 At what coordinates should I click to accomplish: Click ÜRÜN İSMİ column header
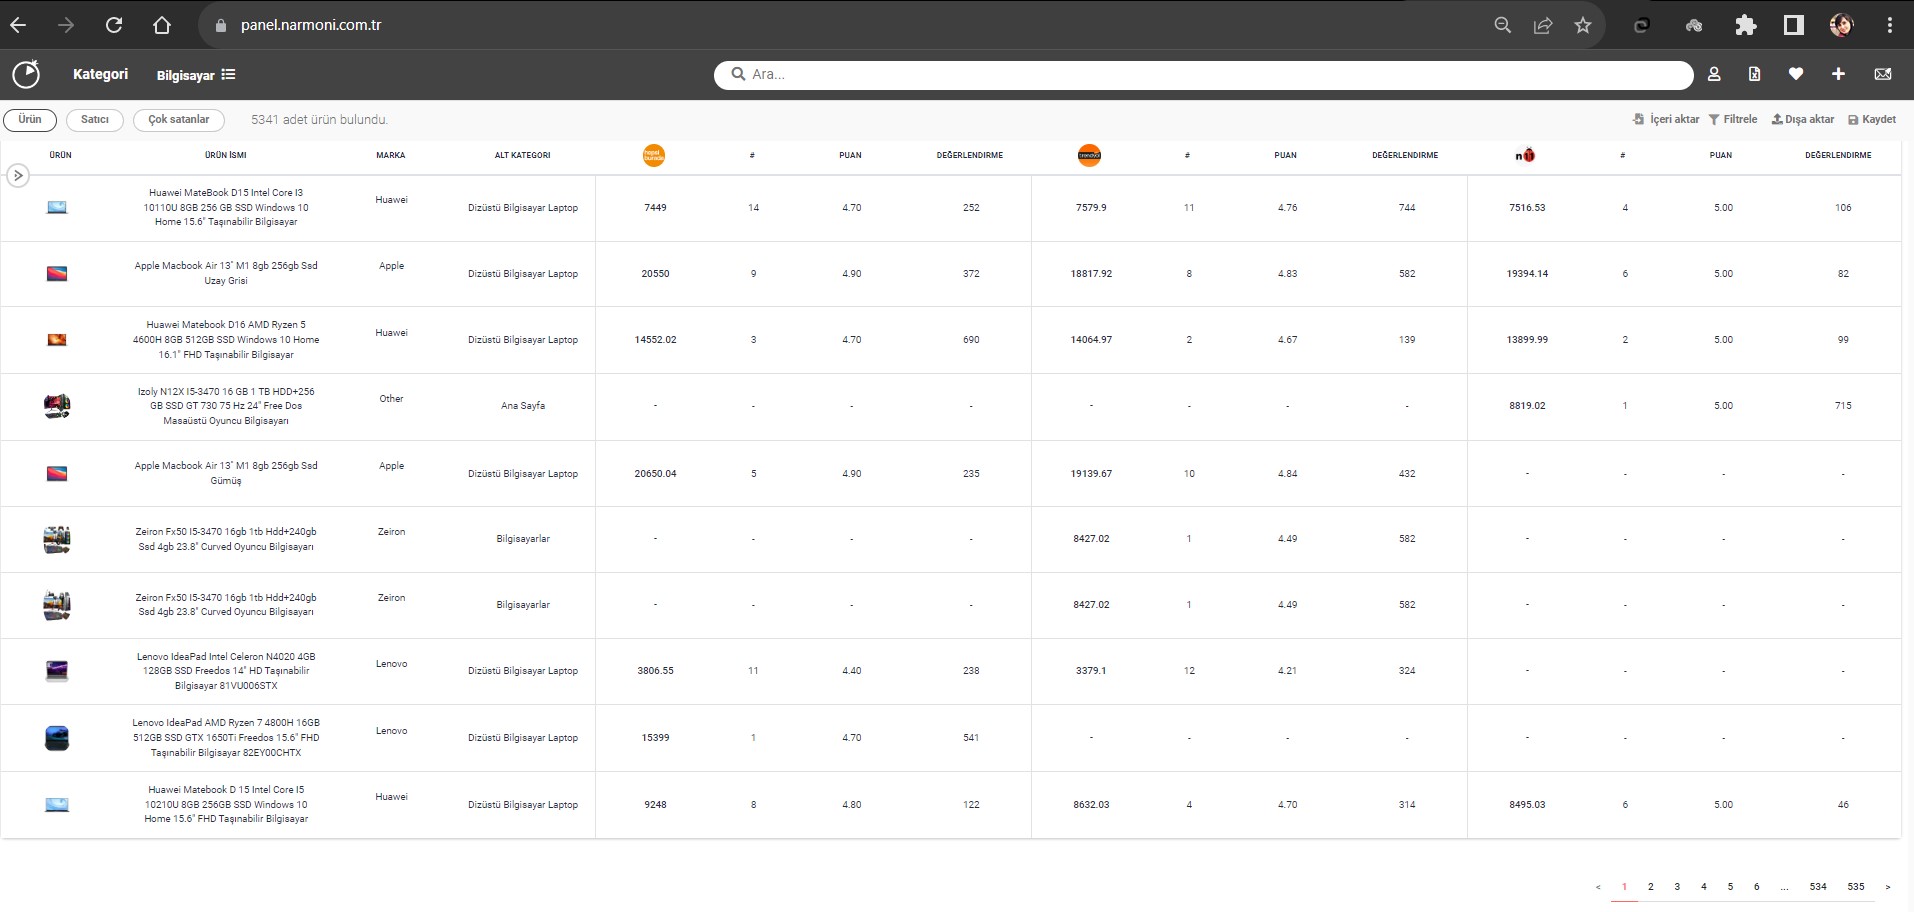click(x=225, y=155)
